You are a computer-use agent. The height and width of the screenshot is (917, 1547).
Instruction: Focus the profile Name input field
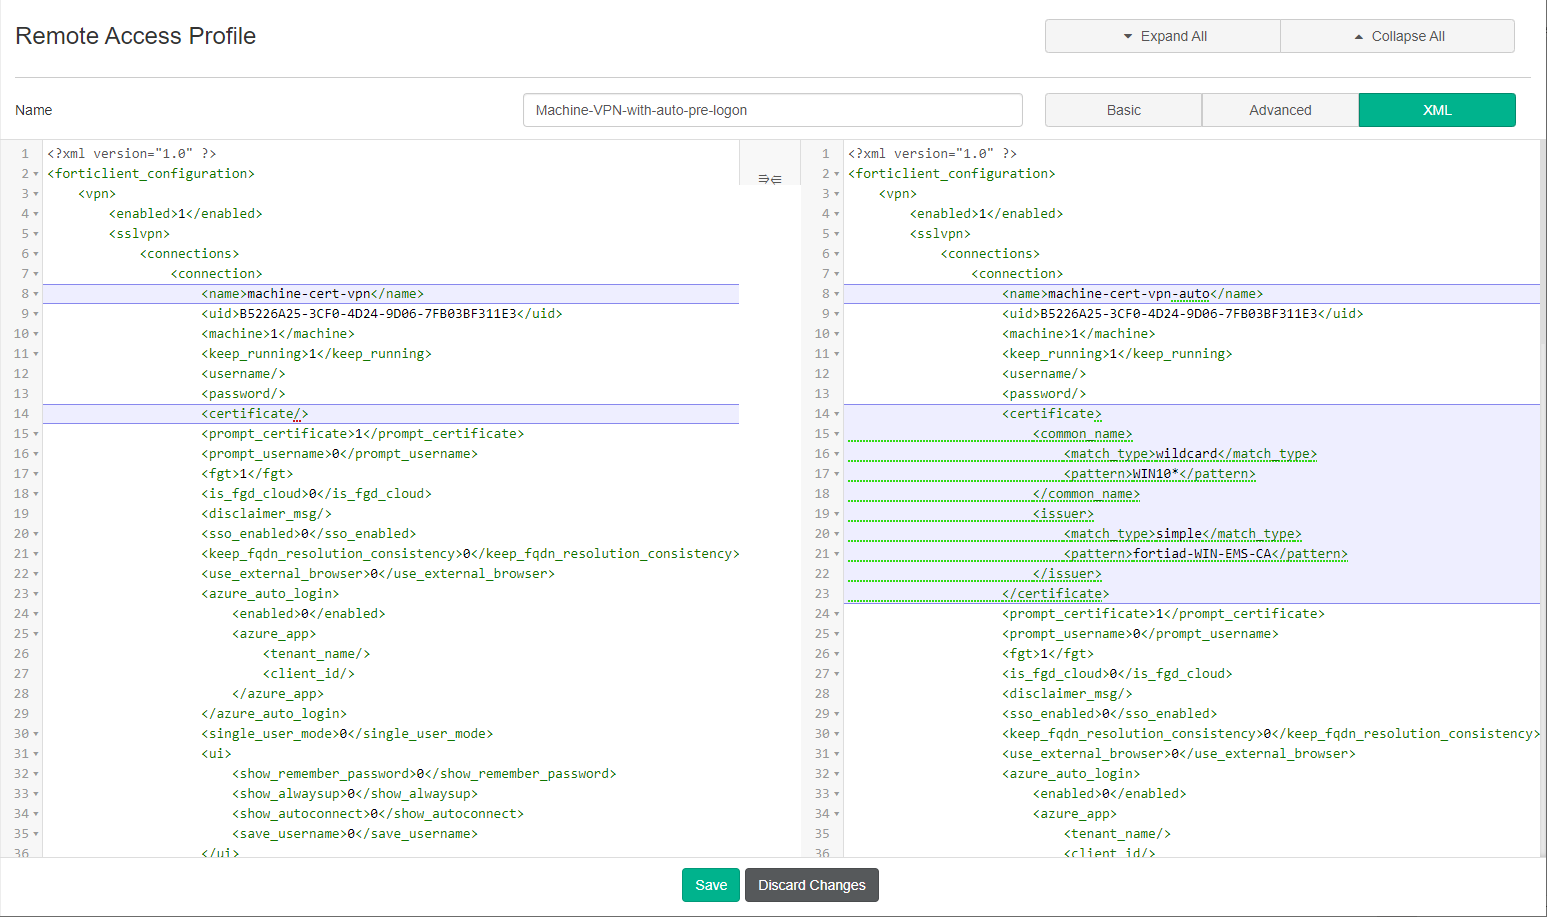tap(772, 110)
